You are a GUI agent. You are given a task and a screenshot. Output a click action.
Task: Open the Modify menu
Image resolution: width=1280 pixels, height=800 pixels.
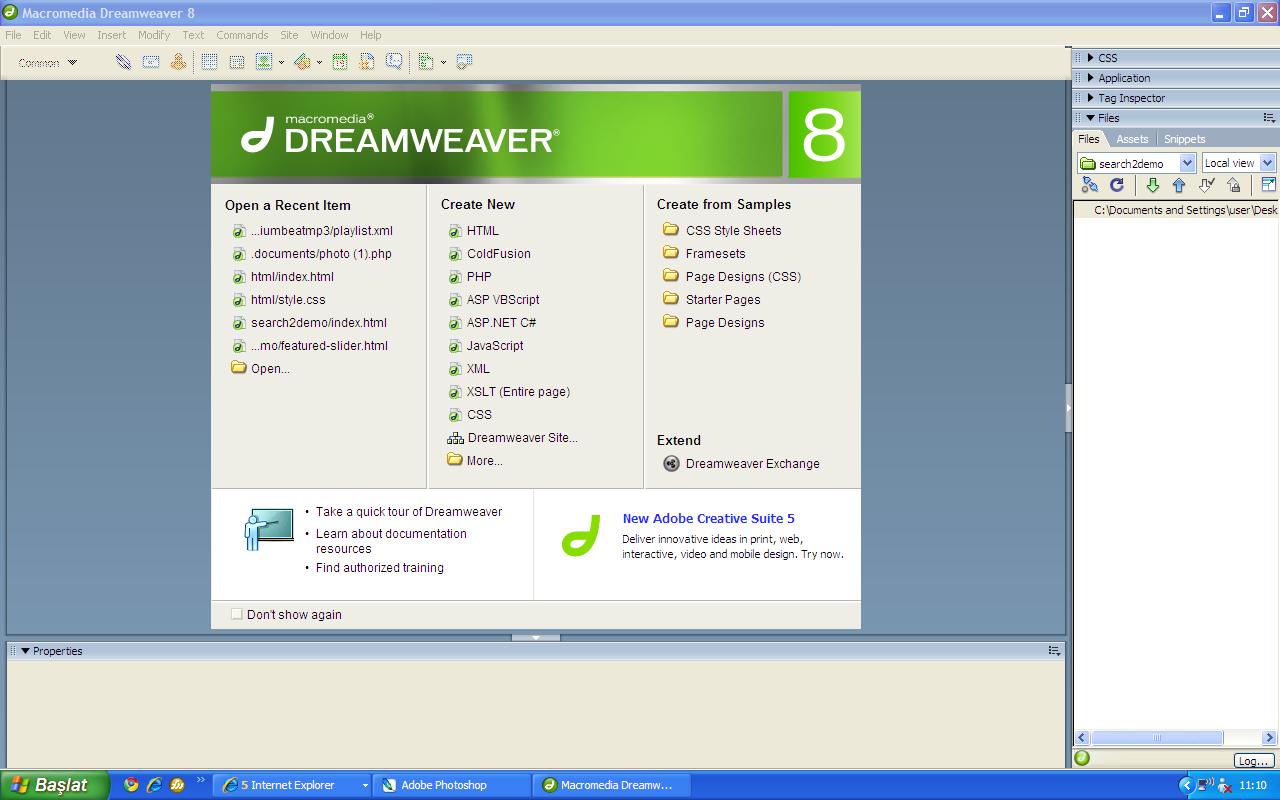(x=154, y=35)
